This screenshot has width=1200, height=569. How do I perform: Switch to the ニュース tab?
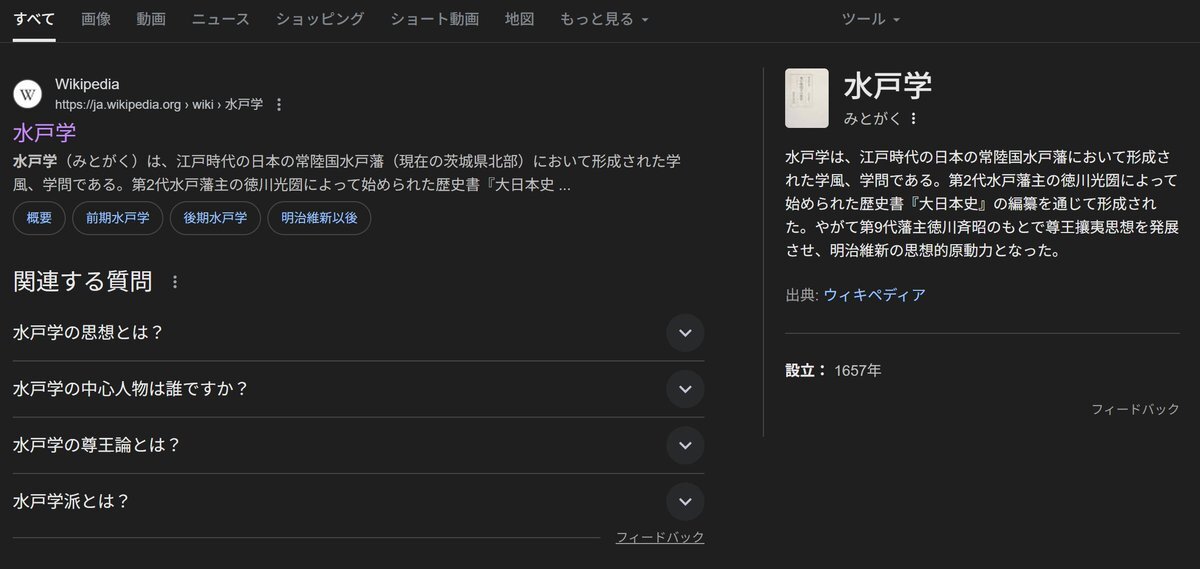click(221, 19)
